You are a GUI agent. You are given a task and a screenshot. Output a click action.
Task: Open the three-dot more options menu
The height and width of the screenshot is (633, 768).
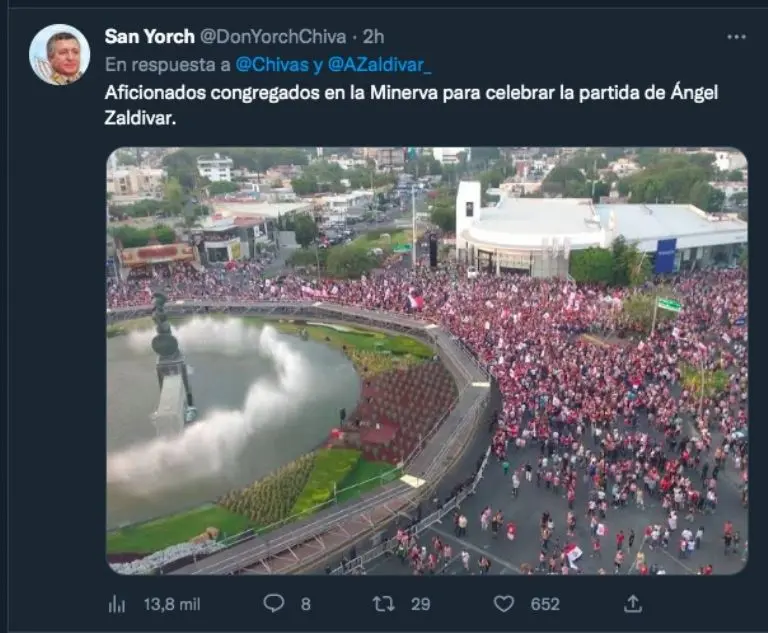pyautogui.click(x=736, y=37)
